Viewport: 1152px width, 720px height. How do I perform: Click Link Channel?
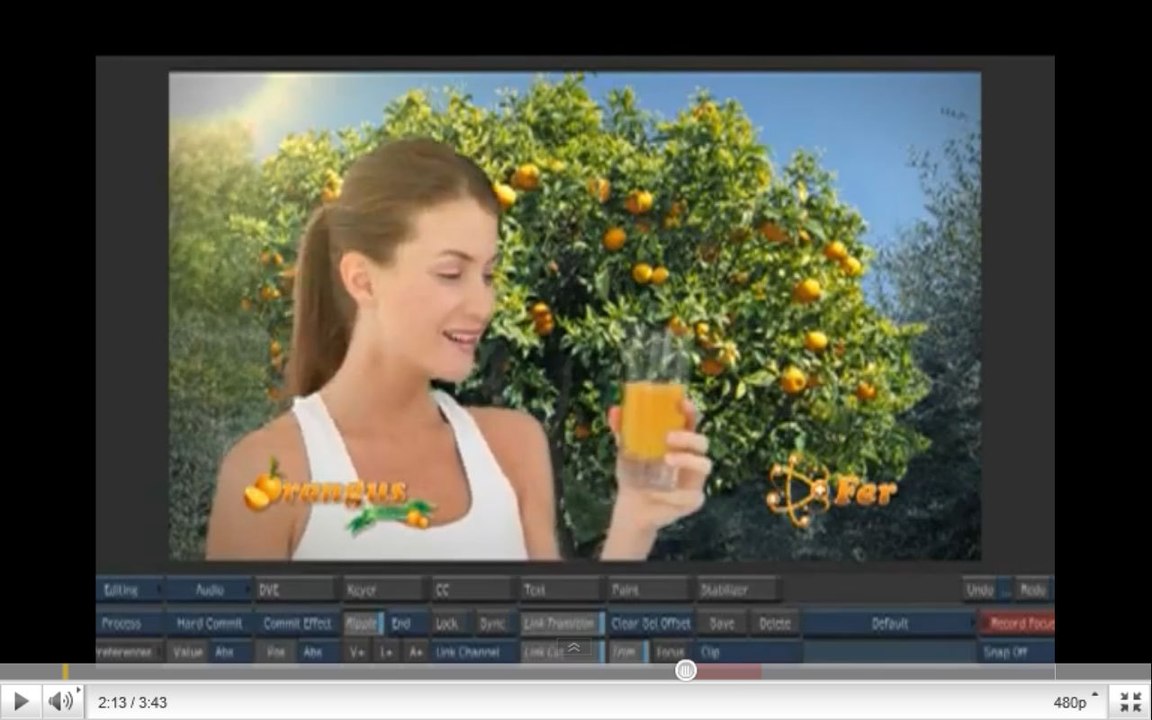[472, 652]
